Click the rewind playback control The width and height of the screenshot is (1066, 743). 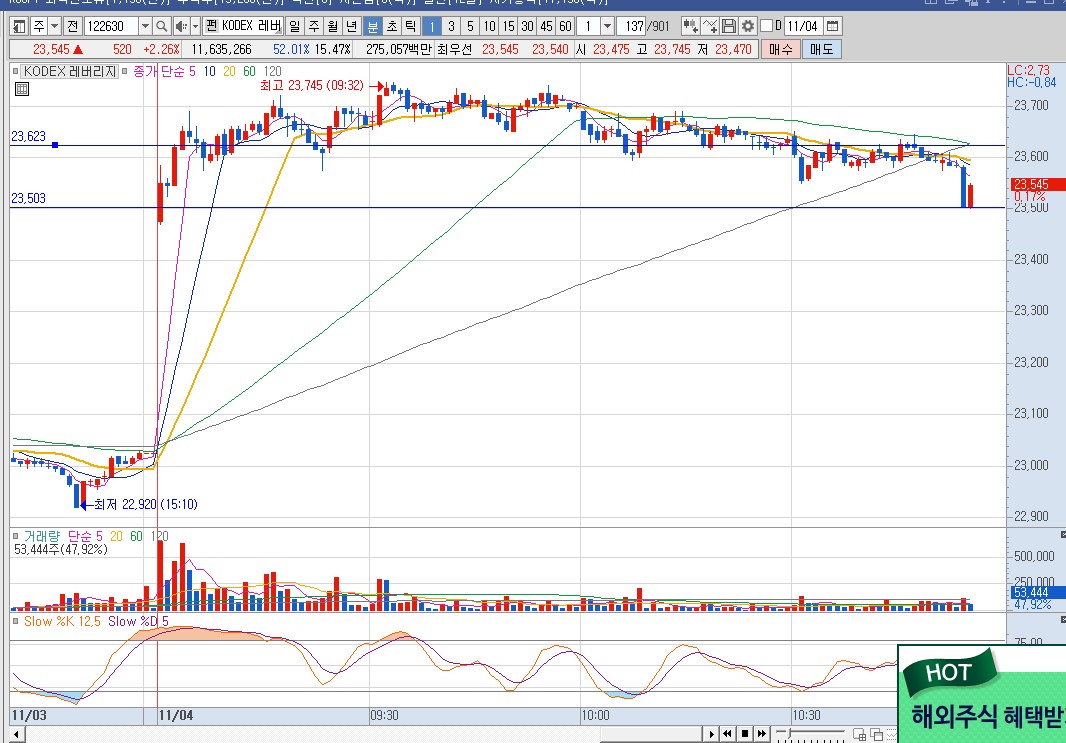coord(727,734)
